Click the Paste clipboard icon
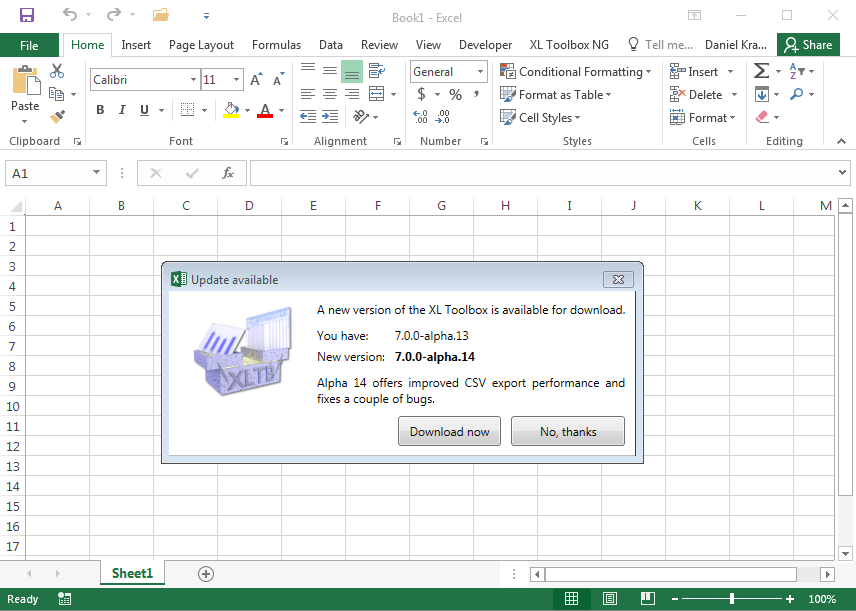The height and width of the screenshot is (611, 856). tap(26, 80)
